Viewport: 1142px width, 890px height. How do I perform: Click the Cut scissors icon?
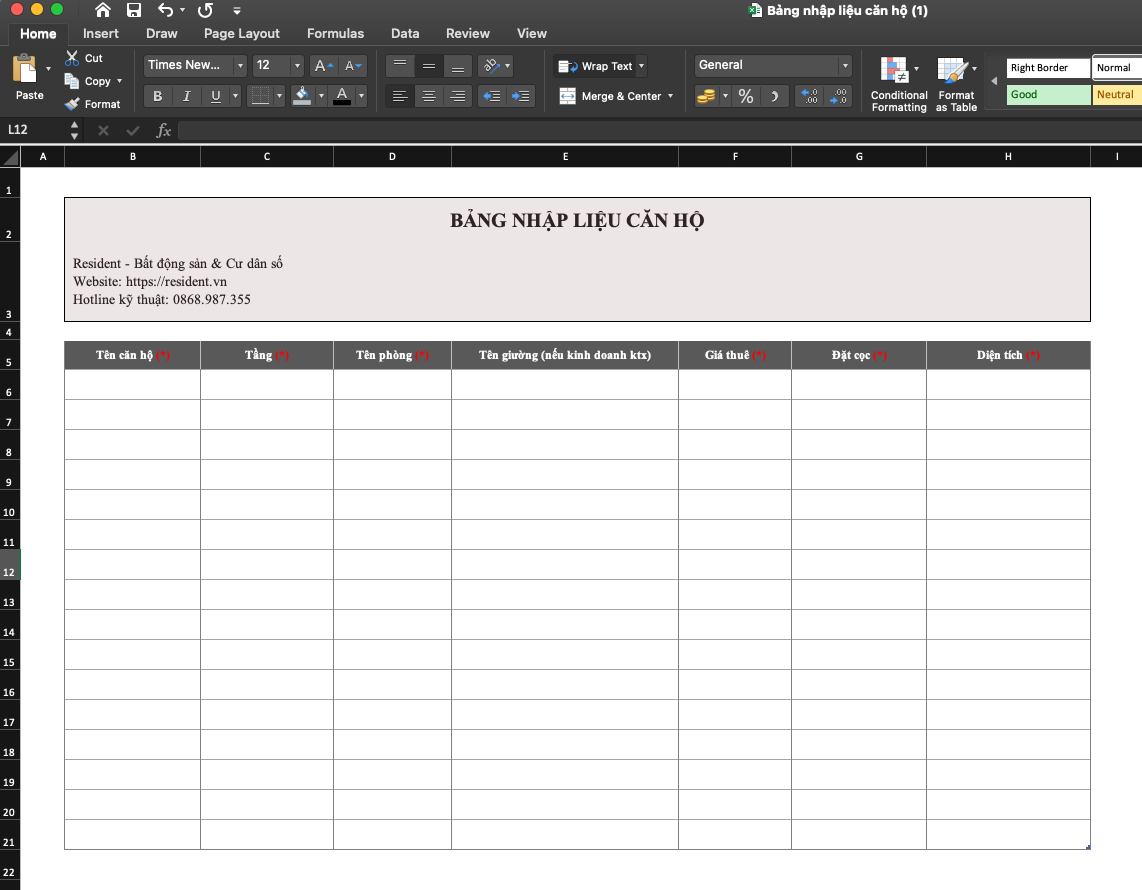72,58
